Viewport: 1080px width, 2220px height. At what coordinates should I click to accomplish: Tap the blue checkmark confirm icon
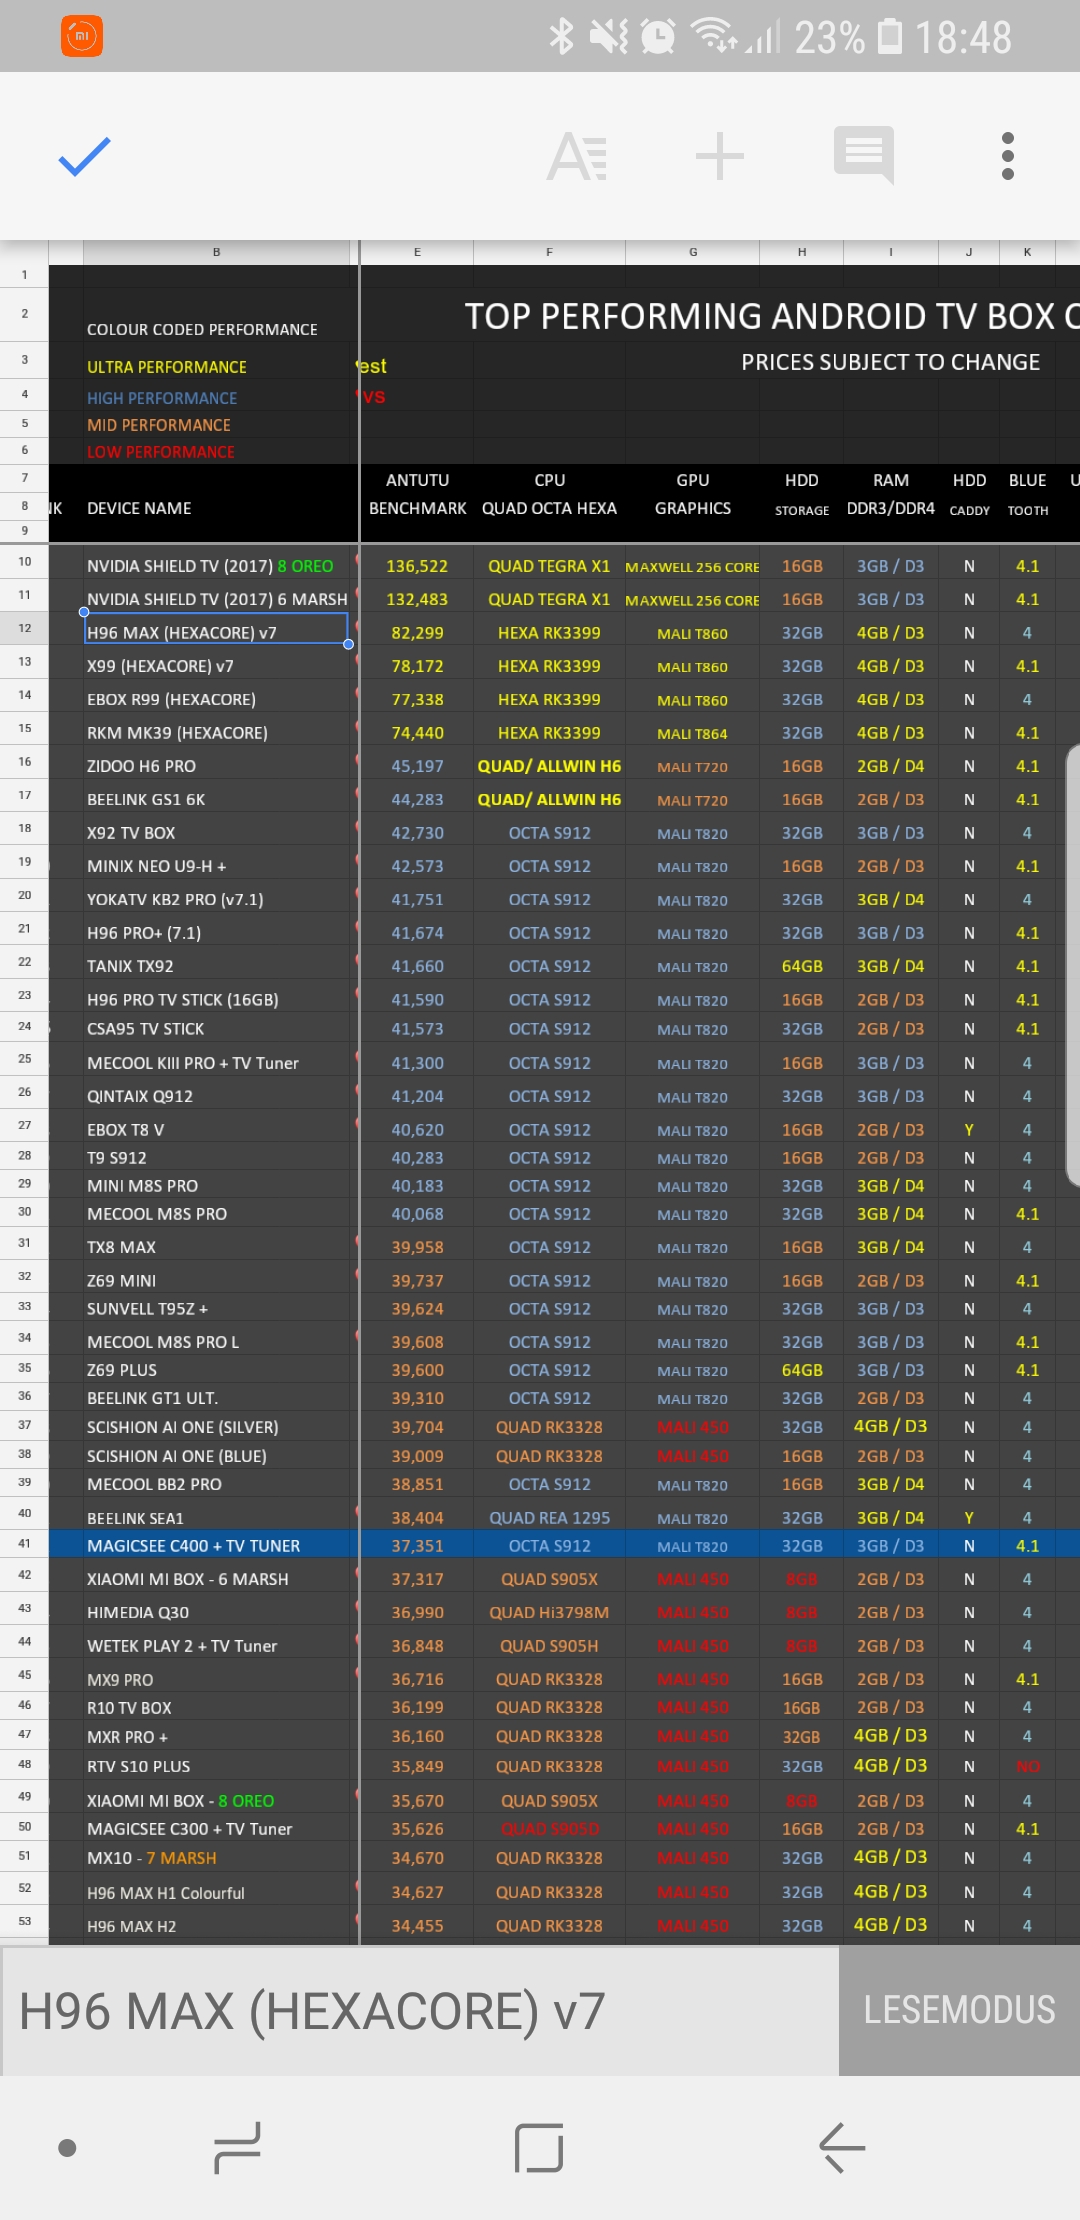(84, 157)
